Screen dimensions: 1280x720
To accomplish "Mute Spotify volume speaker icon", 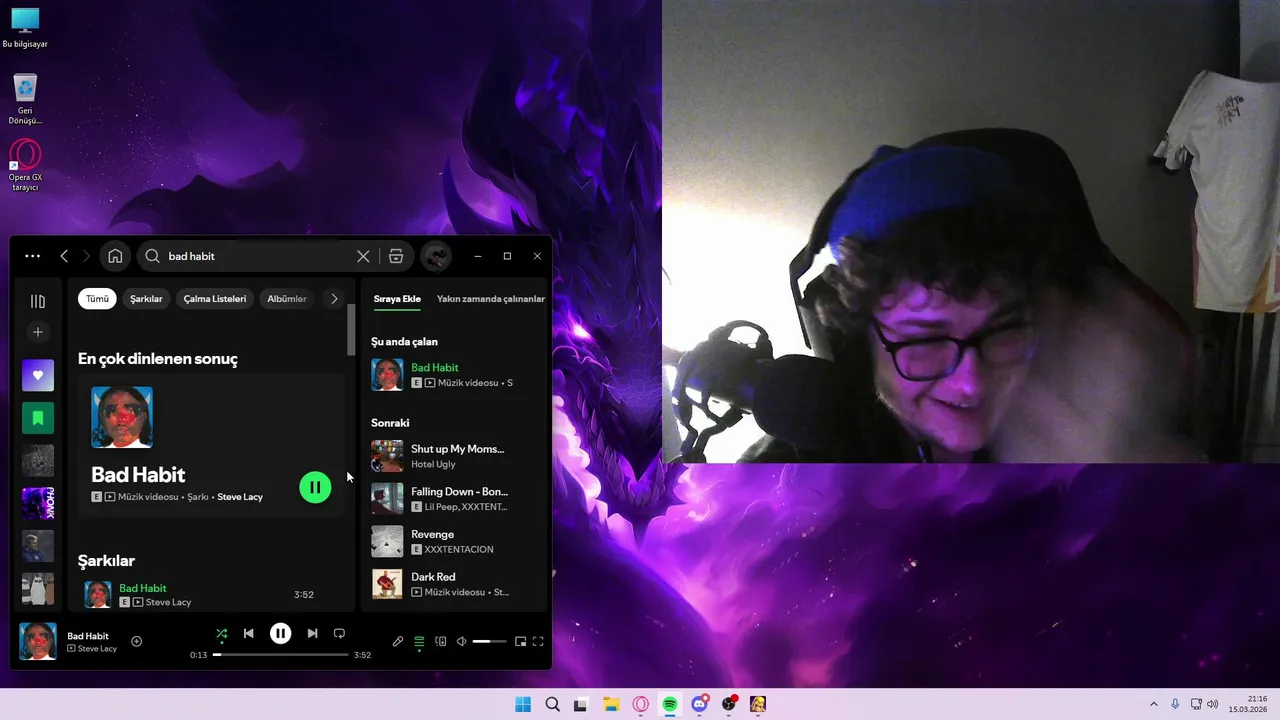I will click(x=461, y=641).
